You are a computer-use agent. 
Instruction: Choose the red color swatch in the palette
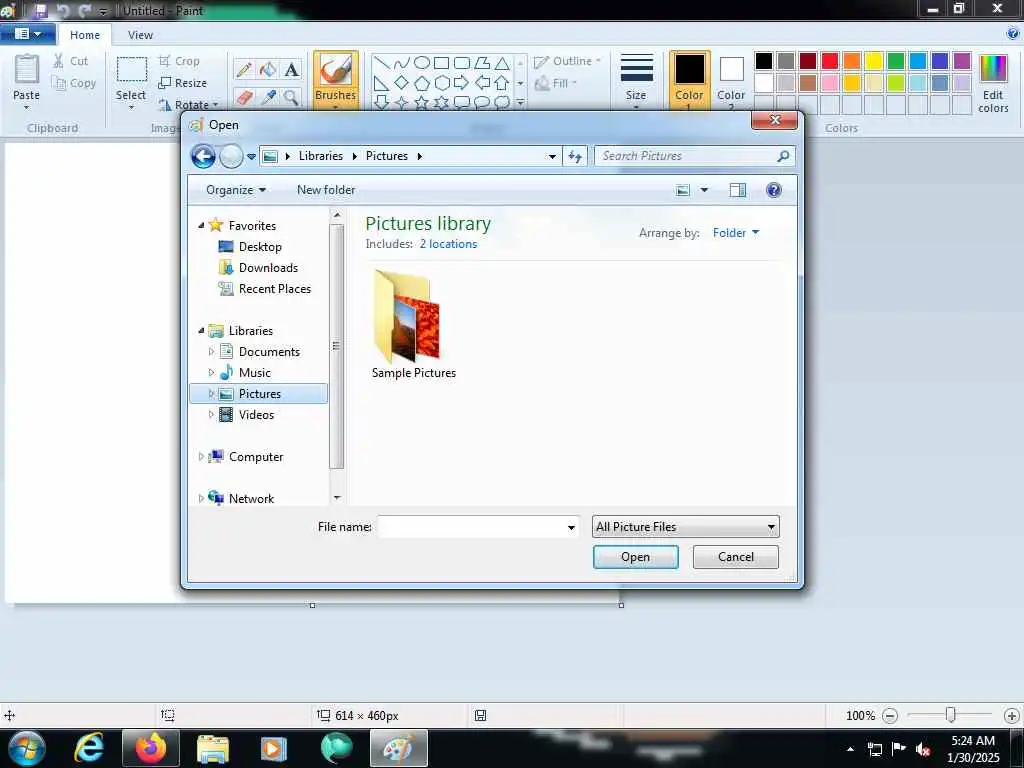(830, 61)
